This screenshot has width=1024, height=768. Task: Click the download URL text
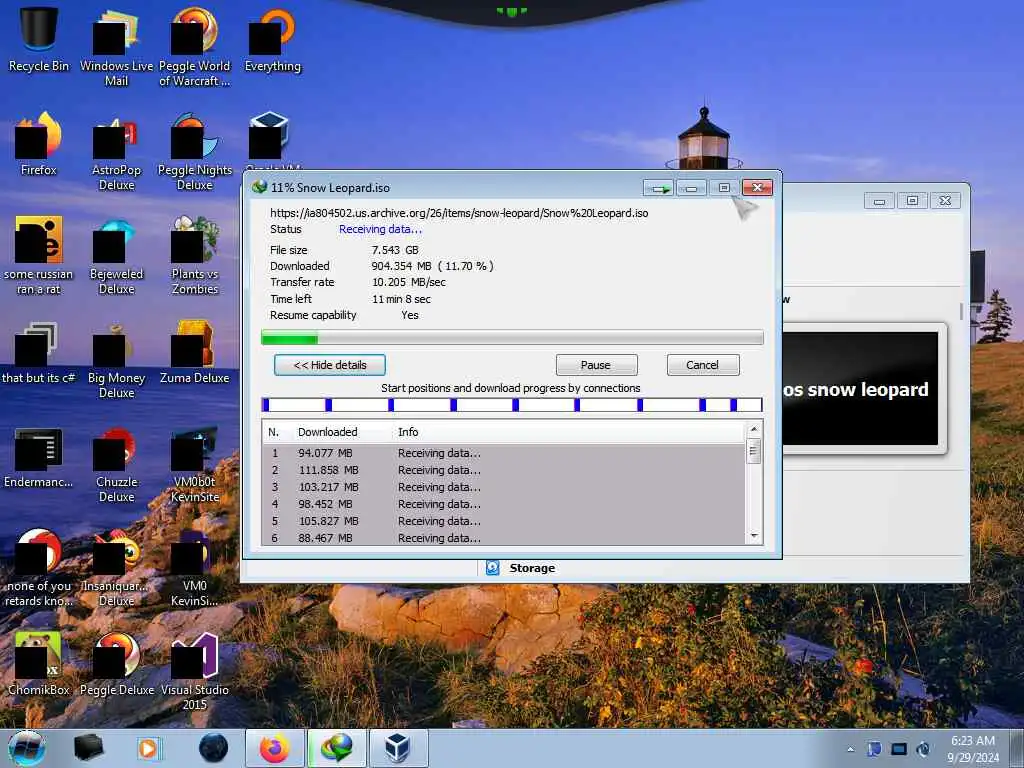pyautogui.click(x=459, y=213)
